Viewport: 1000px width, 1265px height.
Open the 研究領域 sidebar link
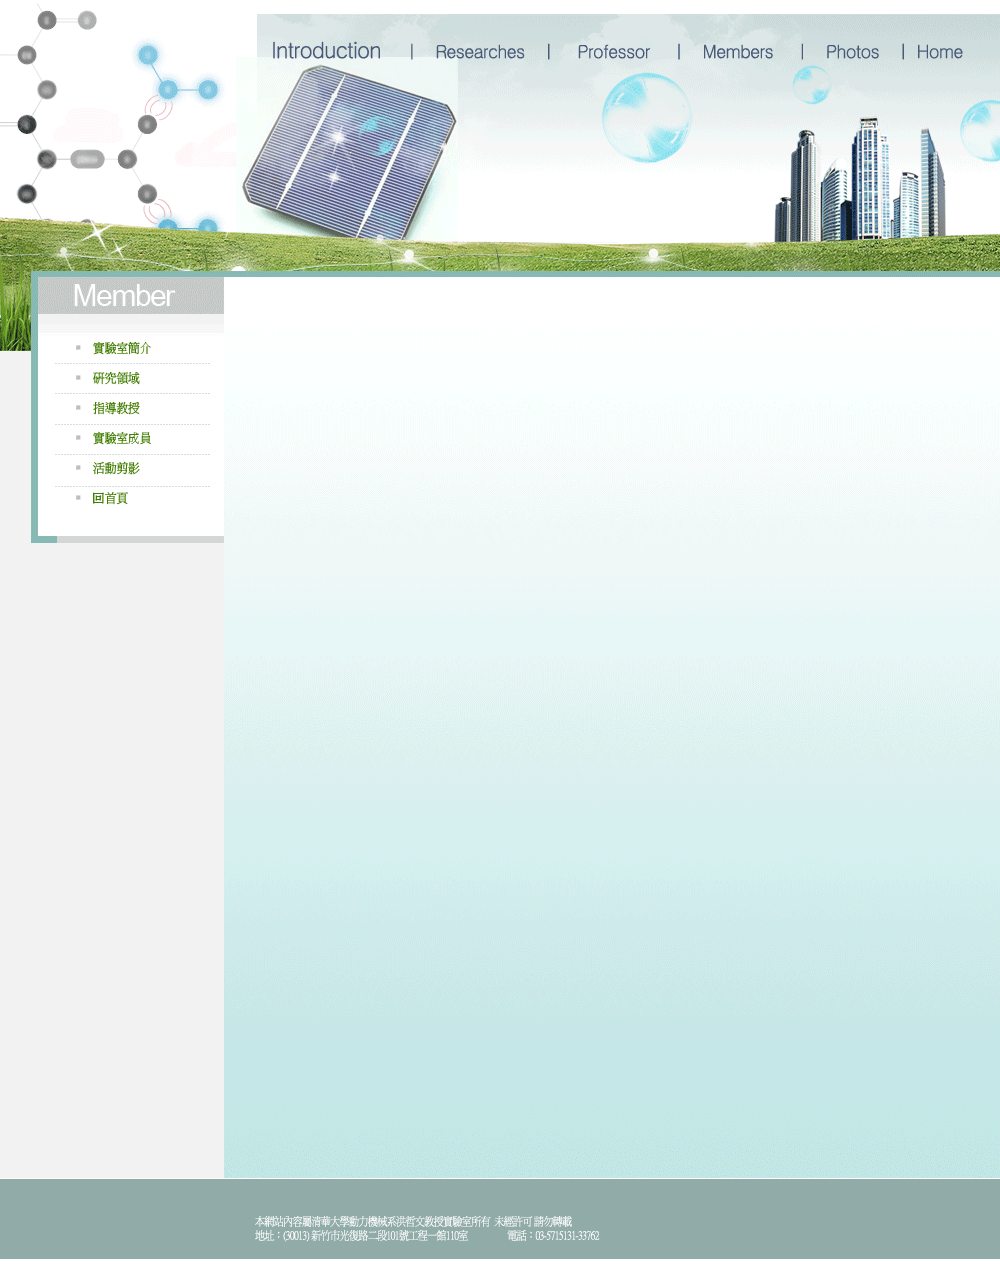116,378
